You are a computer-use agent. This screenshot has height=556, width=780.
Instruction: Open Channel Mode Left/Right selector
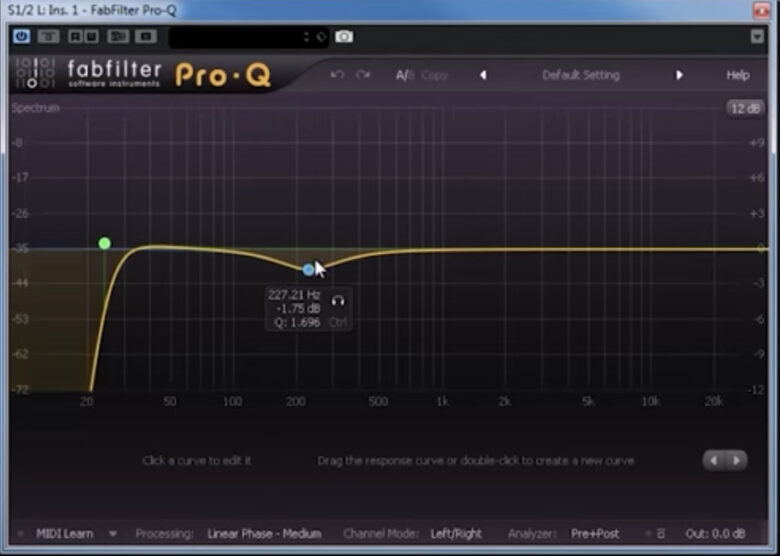456,534
